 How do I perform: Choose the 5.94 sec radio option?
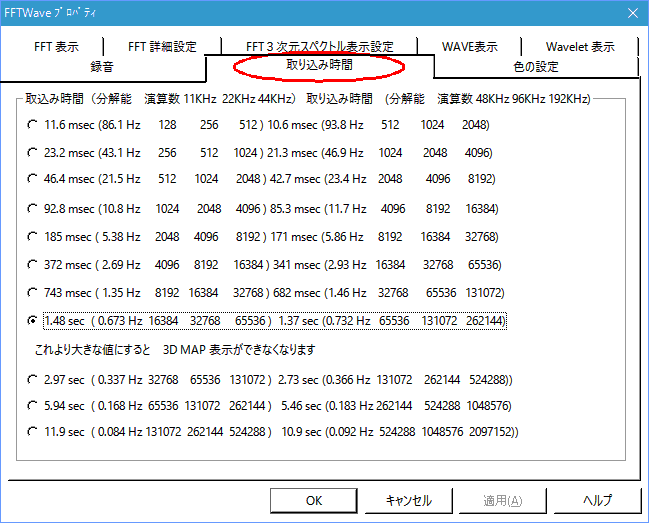33,407
